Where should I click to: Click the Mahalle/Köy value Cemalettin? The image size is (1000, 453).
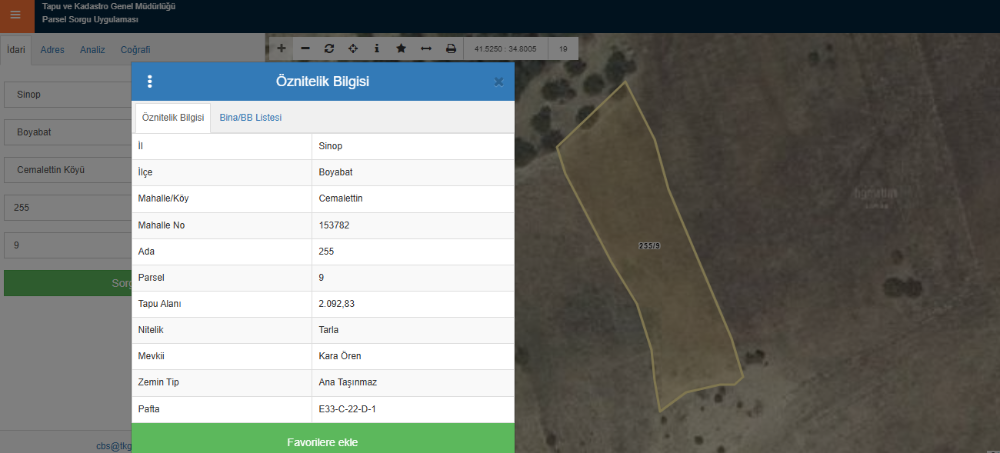pos(341,198)
